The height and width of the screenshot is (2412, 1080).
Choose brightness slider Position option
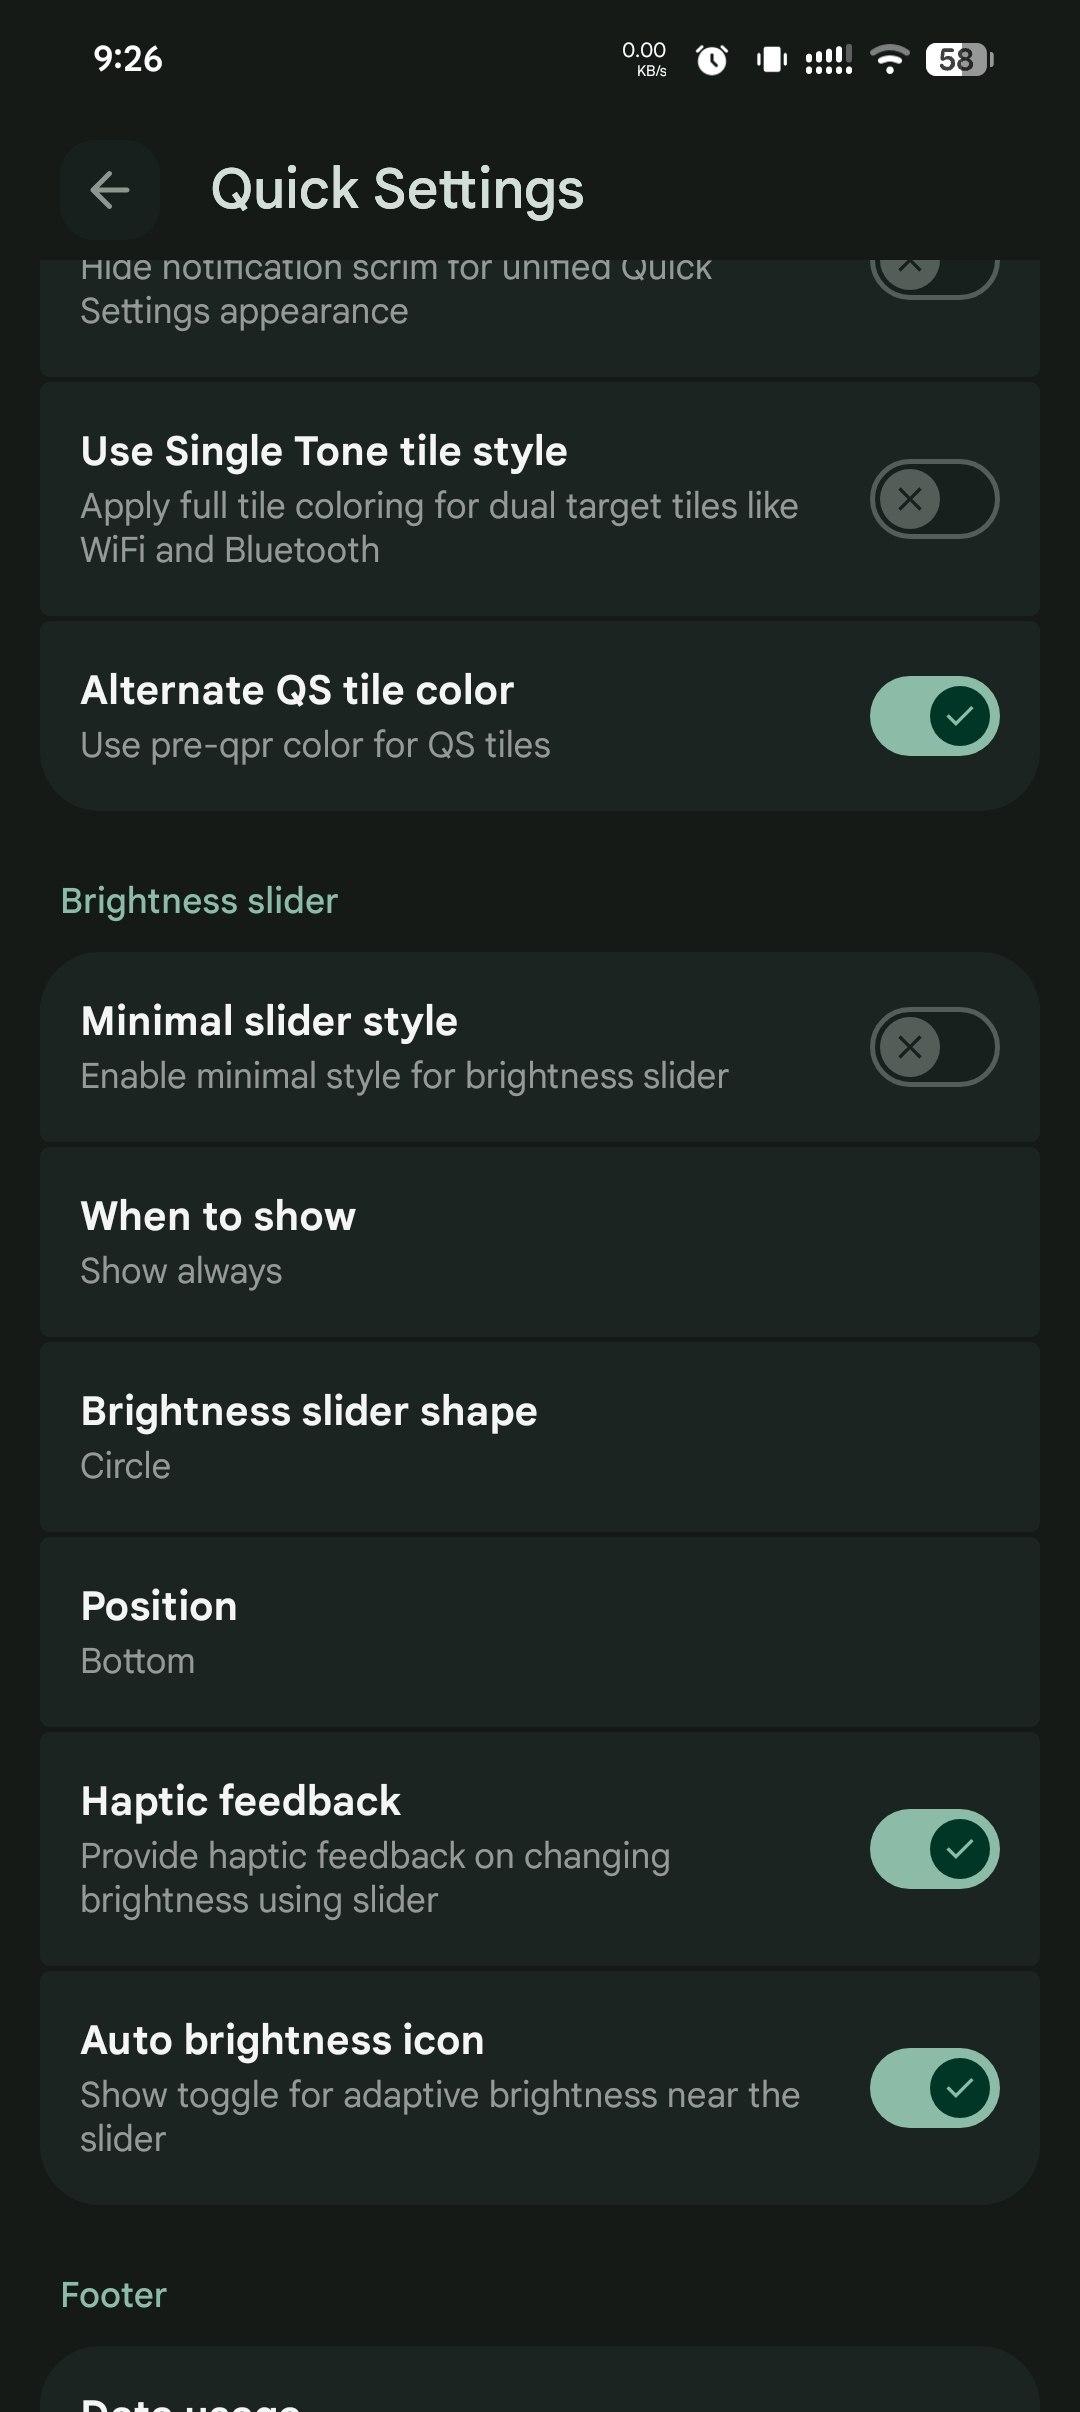coord(540,1632)
